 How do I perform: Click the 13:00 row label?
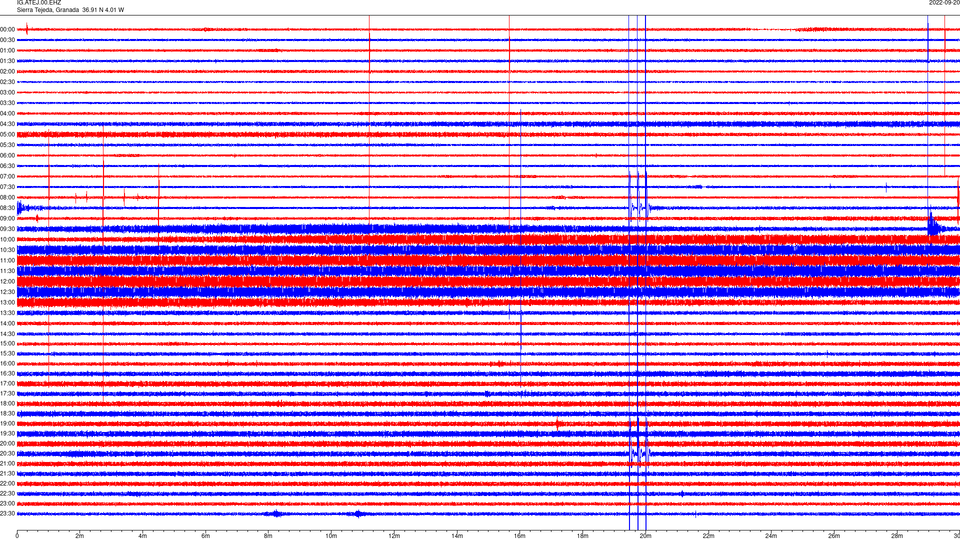pos(7,302)
